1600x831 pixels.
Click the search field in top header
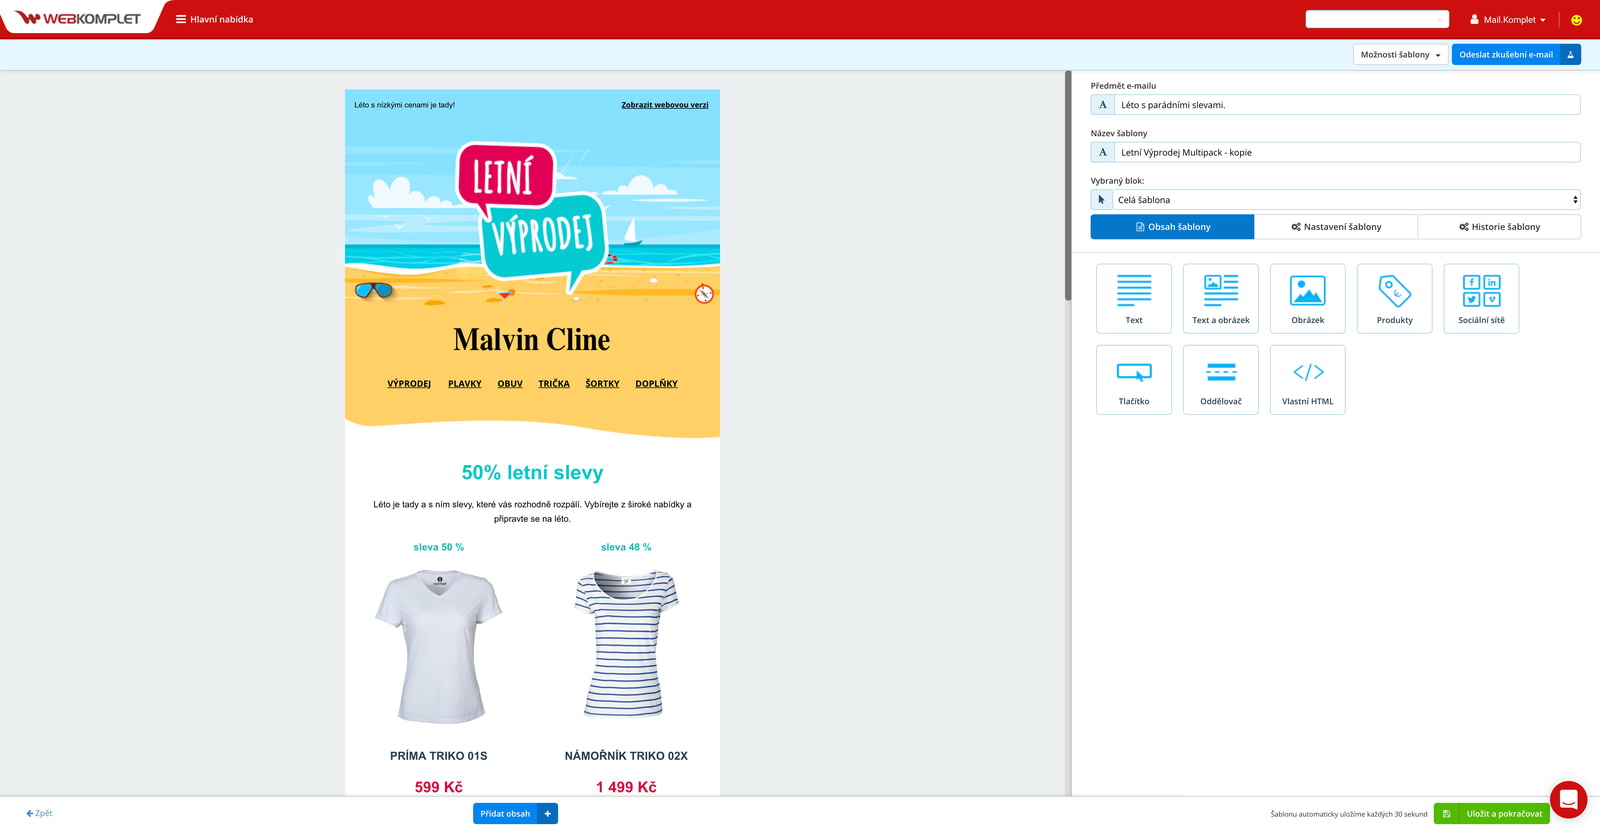(1377, 19)
